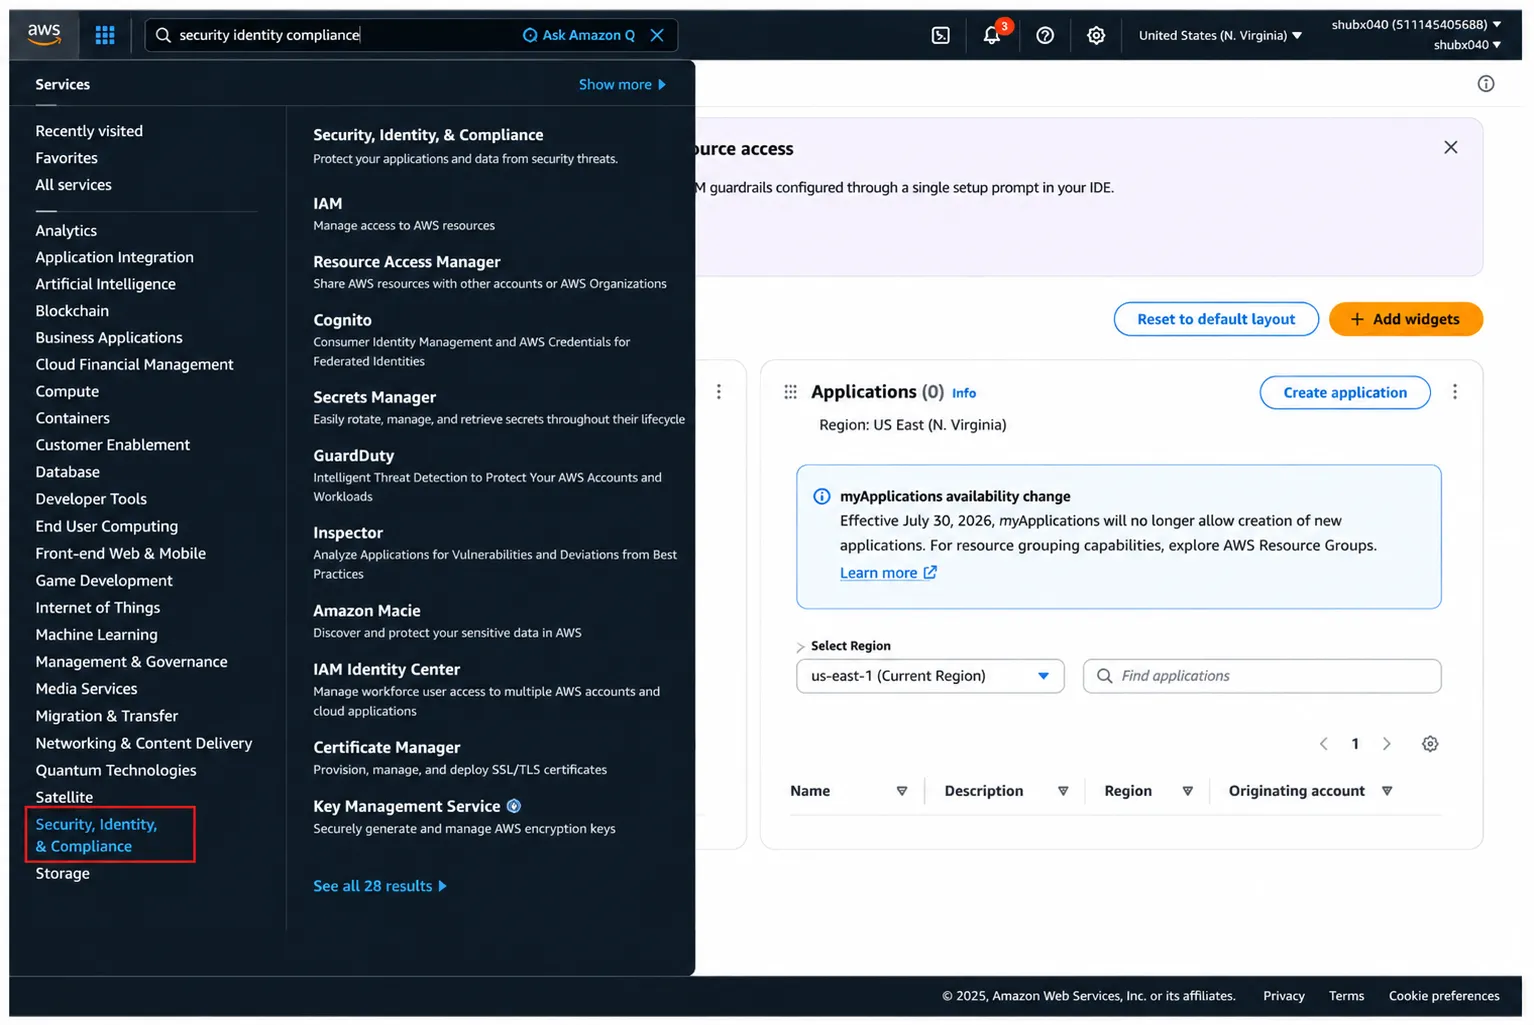Go to the next applications page
Viewport: 1534px width, 1025px height.
[x=1387, y=744]
